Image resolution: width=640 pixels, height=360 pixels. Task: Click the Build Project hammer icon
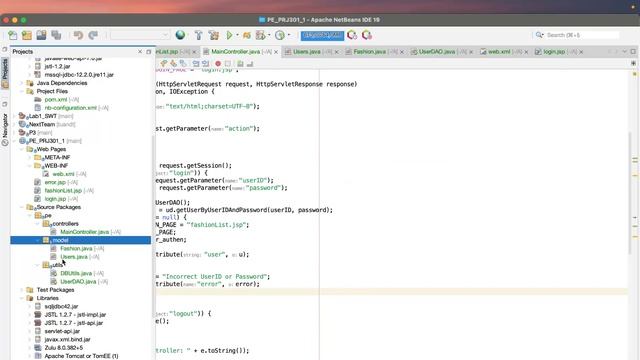(x=198, y=36)
